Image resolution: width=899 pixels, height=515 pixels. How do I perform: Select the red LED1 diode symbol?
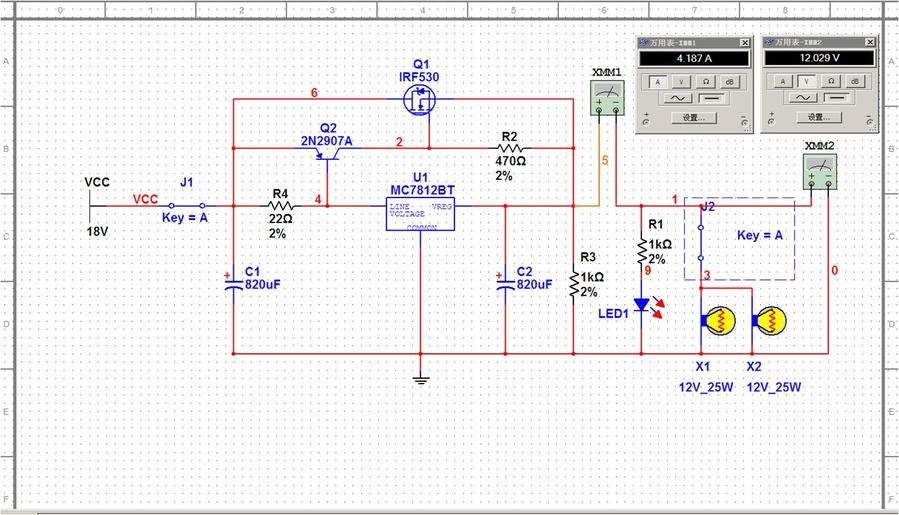[642, 305]
